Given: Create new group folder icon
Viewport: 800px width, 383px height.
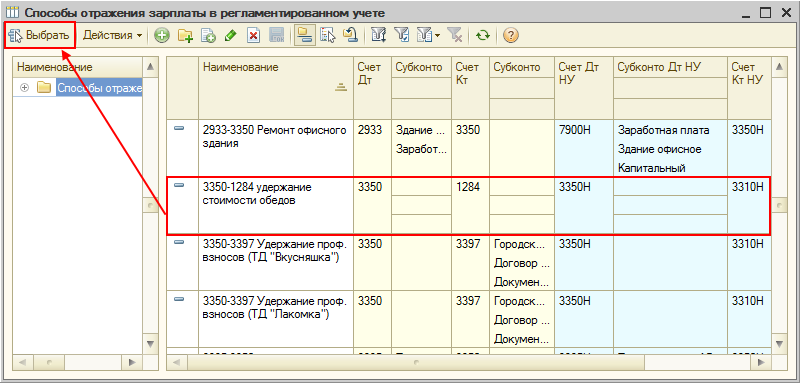Looking at the screenshot, I should point(185,36).
